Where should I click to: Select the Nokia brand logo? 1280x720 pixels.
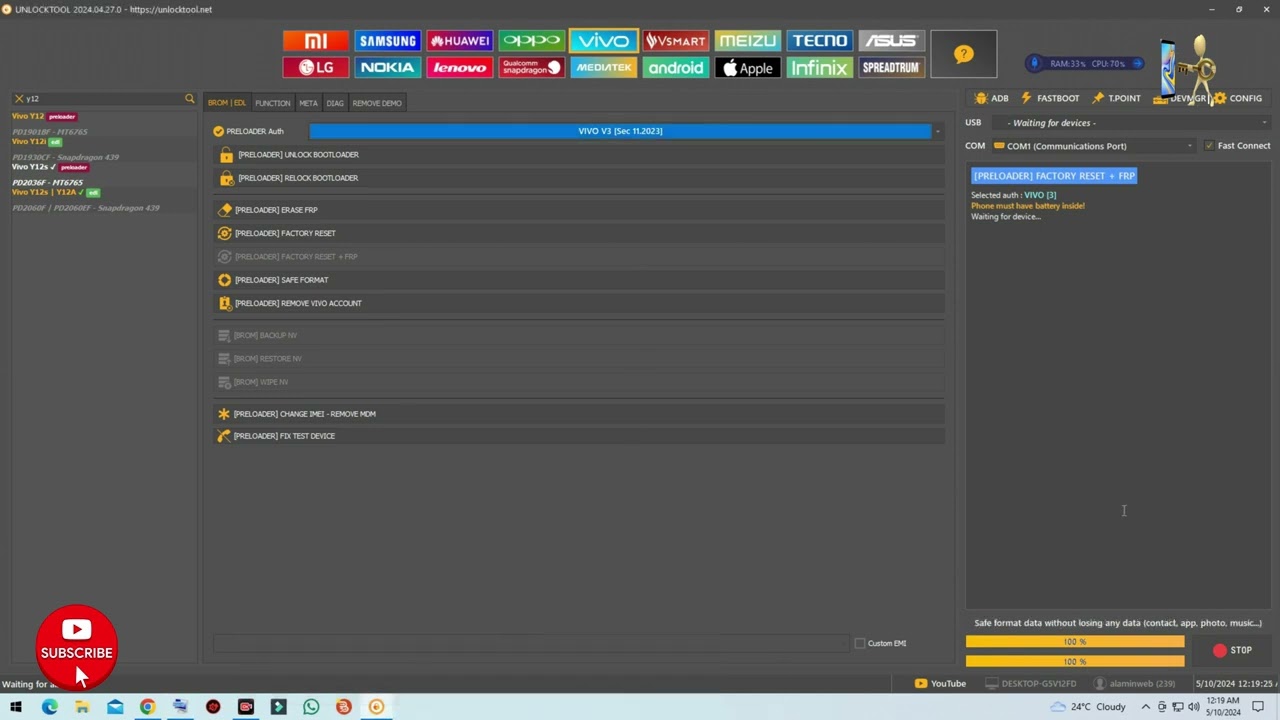coord(388,68)
